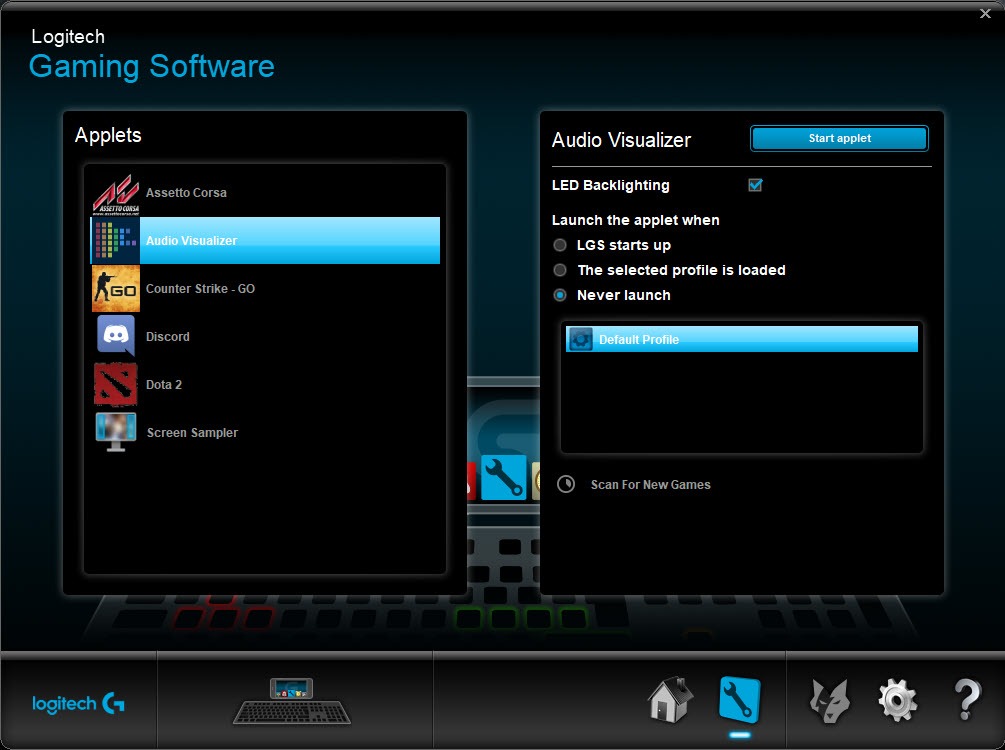This screenshot has width=1005, height=750.
Task: Select Assetto Corsa in the applets list
Action: click(265, 193)
